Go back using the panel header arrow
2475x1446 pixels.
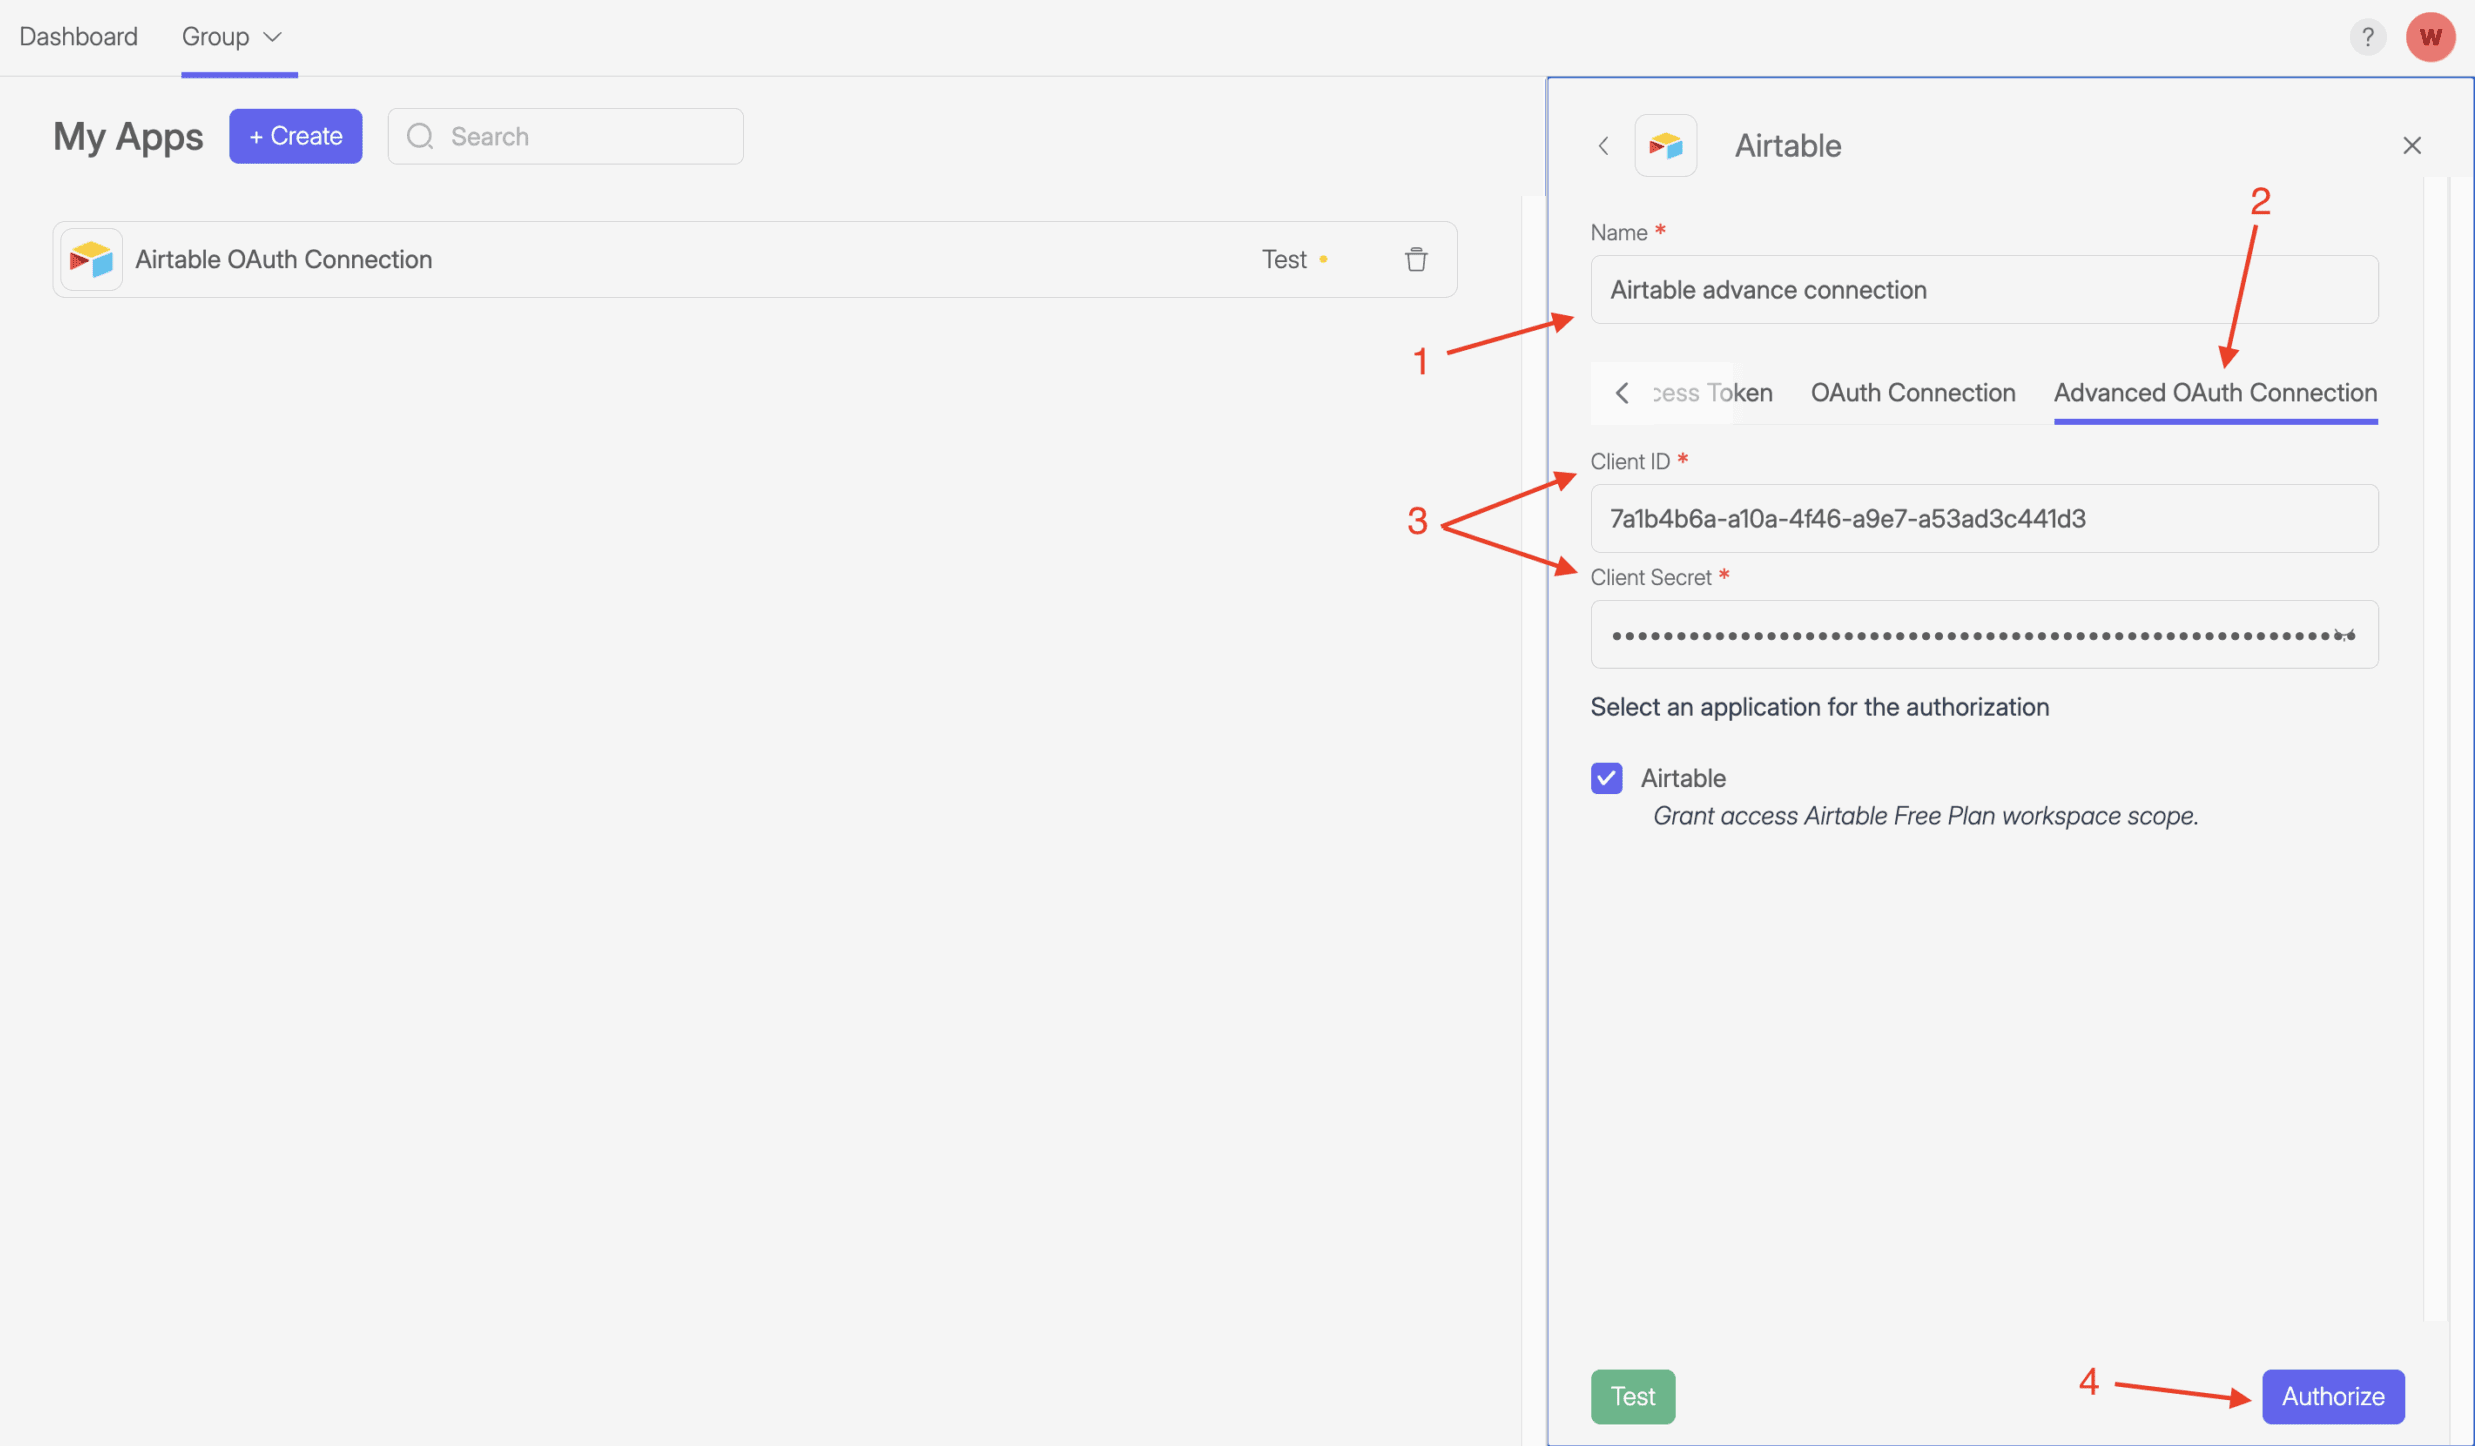[1603, 146]
